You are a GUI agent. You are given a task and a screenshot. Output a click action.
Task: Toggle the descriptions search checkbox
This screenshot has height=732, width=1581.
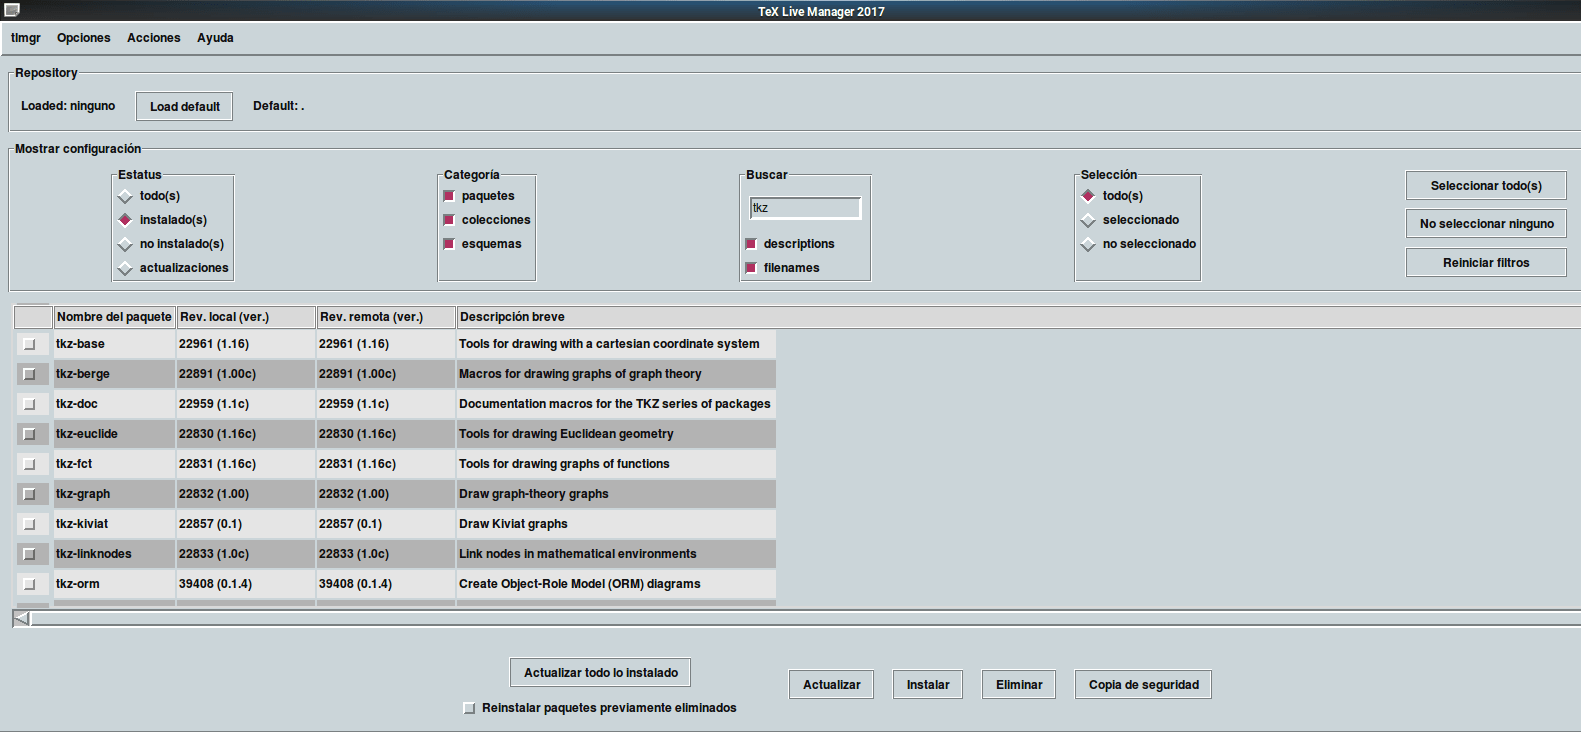(751, 244)
